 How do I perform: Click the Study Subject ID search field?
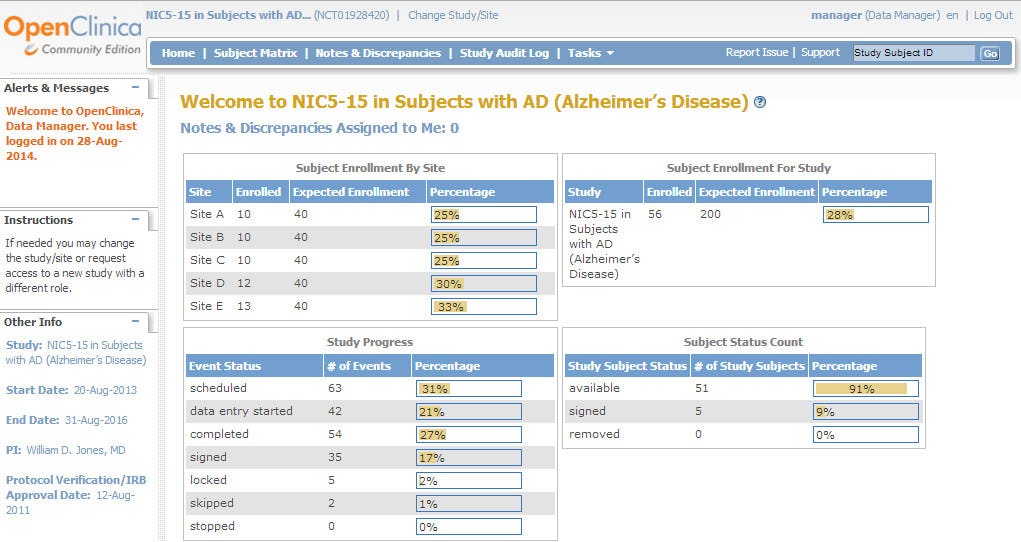913,53
